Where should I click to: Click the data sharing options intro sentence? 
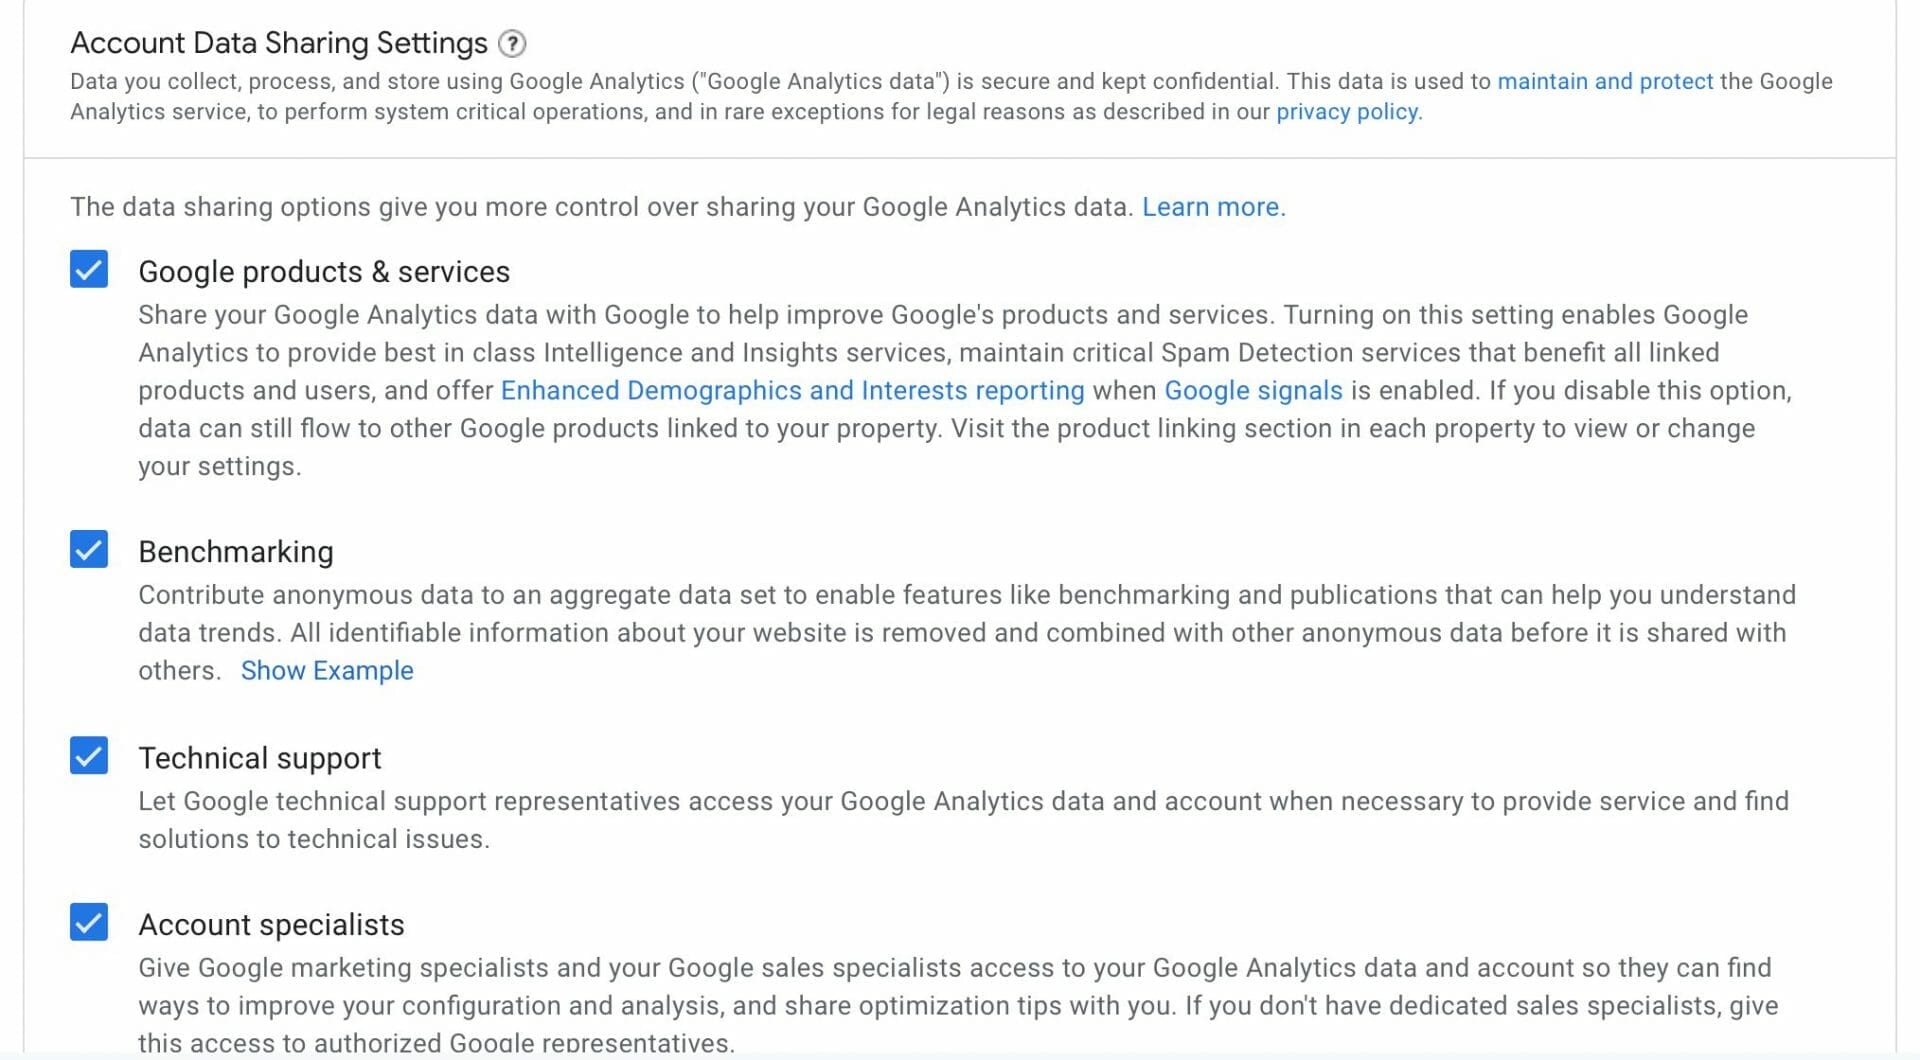coord(600,207)
